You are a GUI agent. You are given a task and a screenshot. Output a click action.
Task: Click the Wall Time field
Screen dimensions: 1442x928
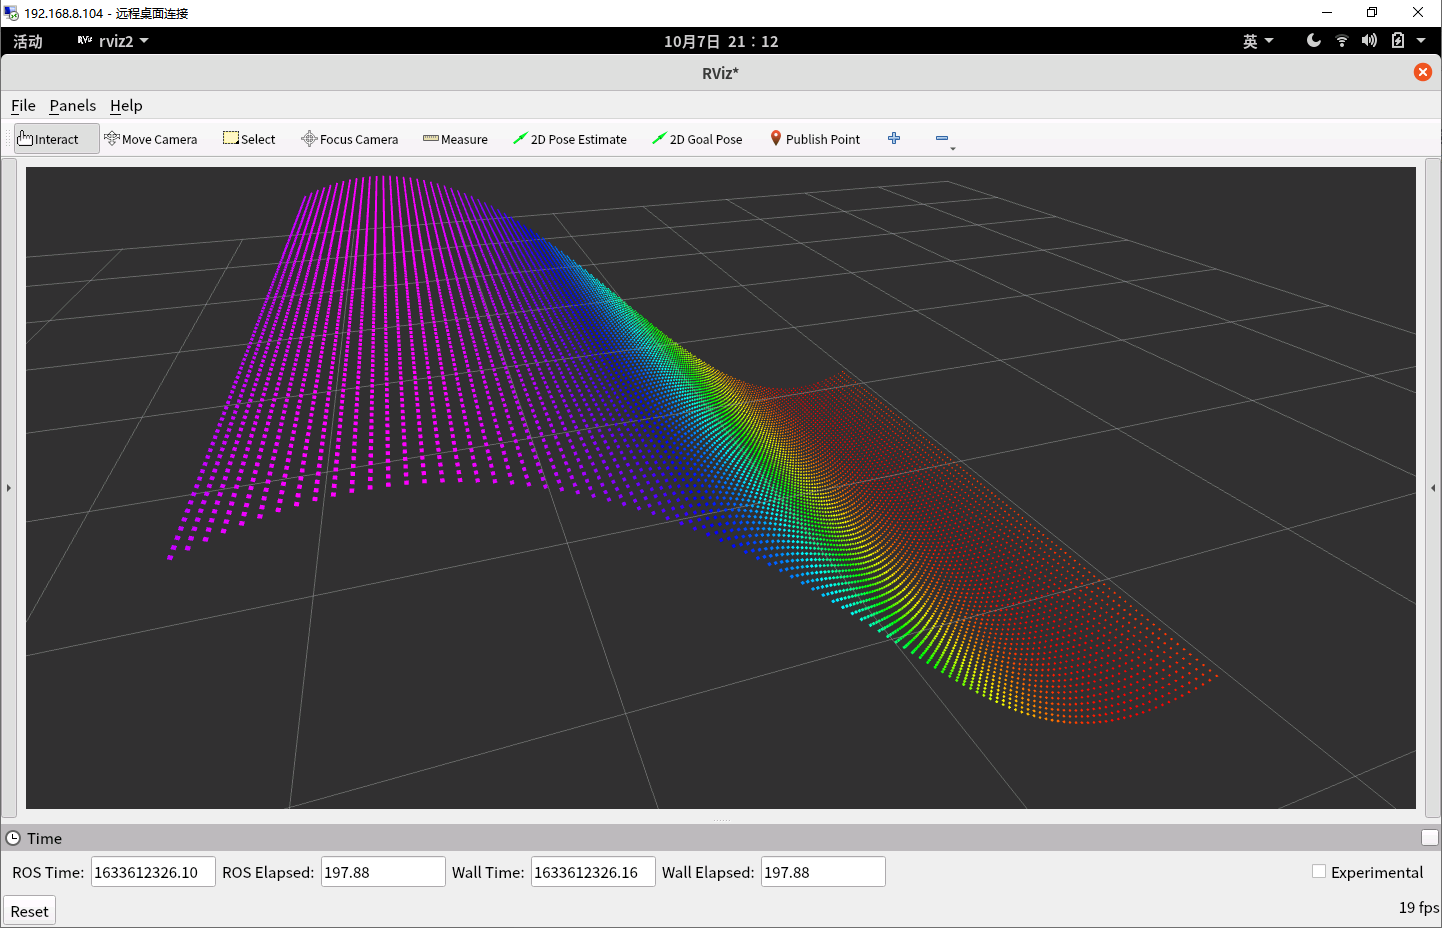593,872
